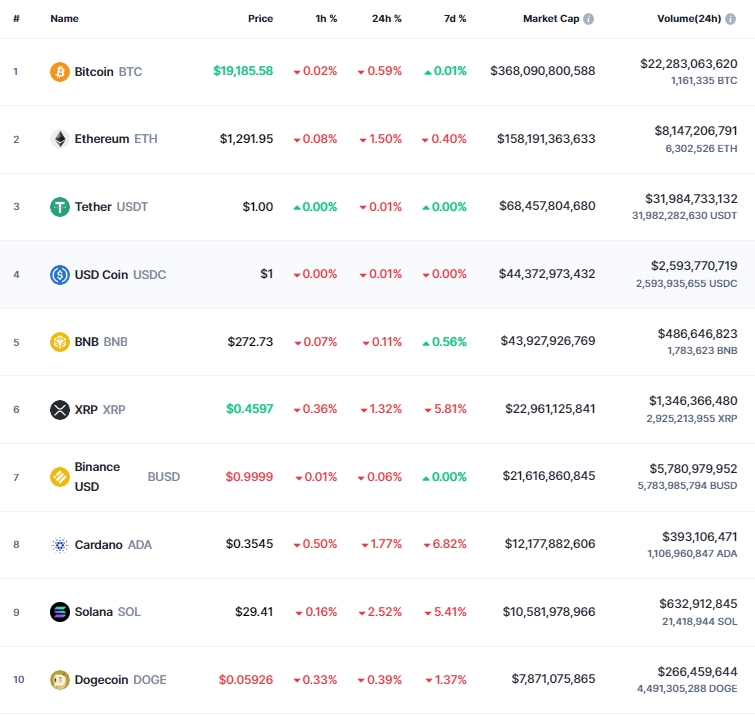The image size is (755, 716).
Task: Open the BNB name link
Action: tap(101, 342)
